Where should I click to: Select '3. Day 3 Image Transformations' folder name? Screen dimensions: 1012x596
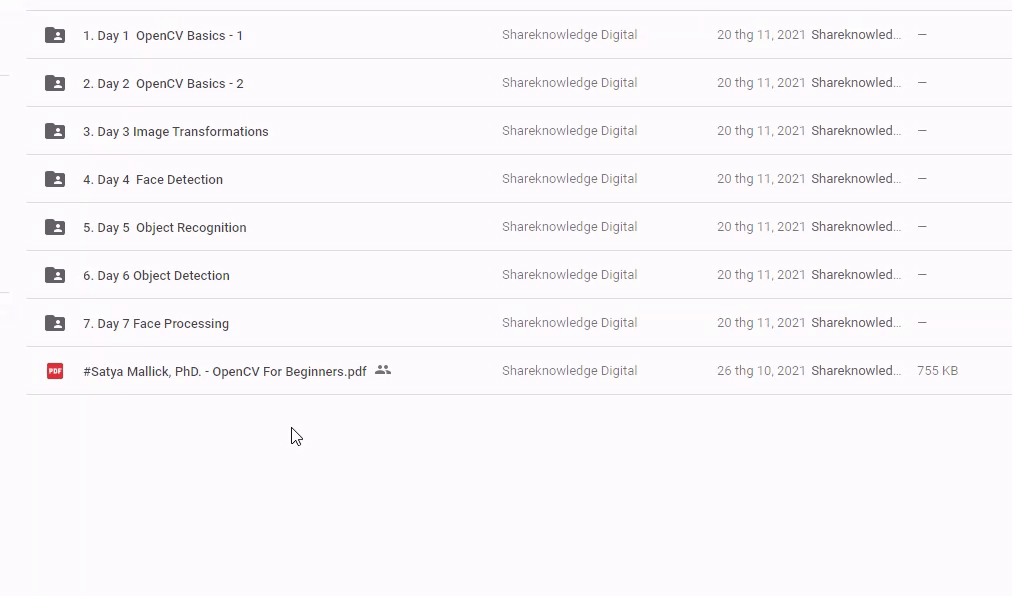(x=176, y=132)
